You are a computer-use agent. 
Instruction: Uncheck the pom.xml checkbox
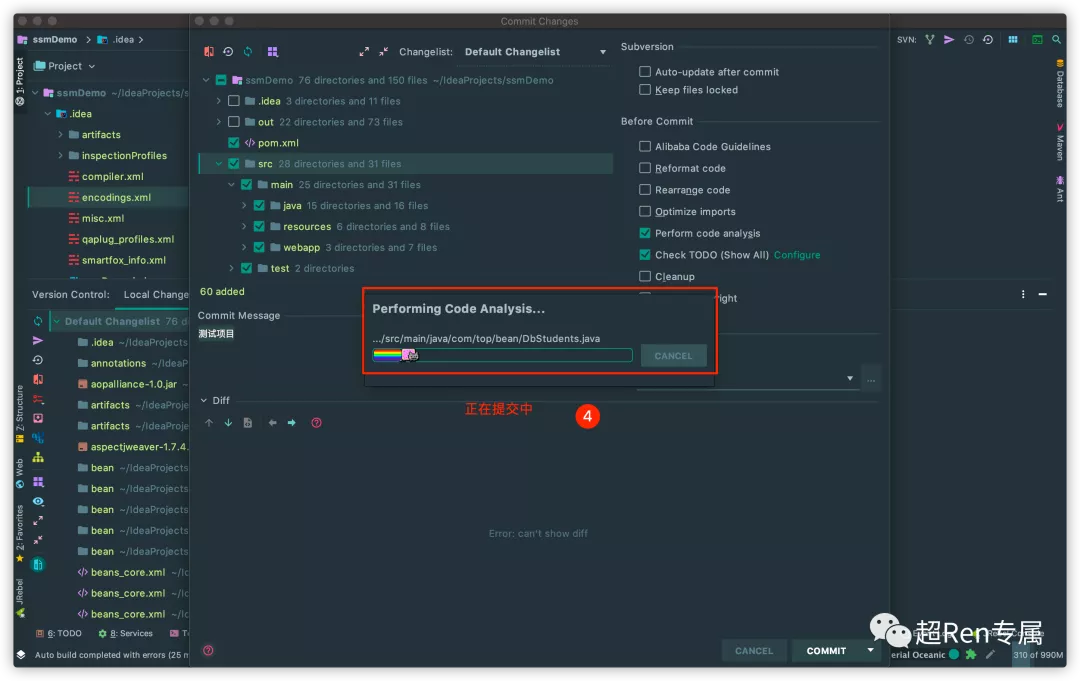coord(233,143)
